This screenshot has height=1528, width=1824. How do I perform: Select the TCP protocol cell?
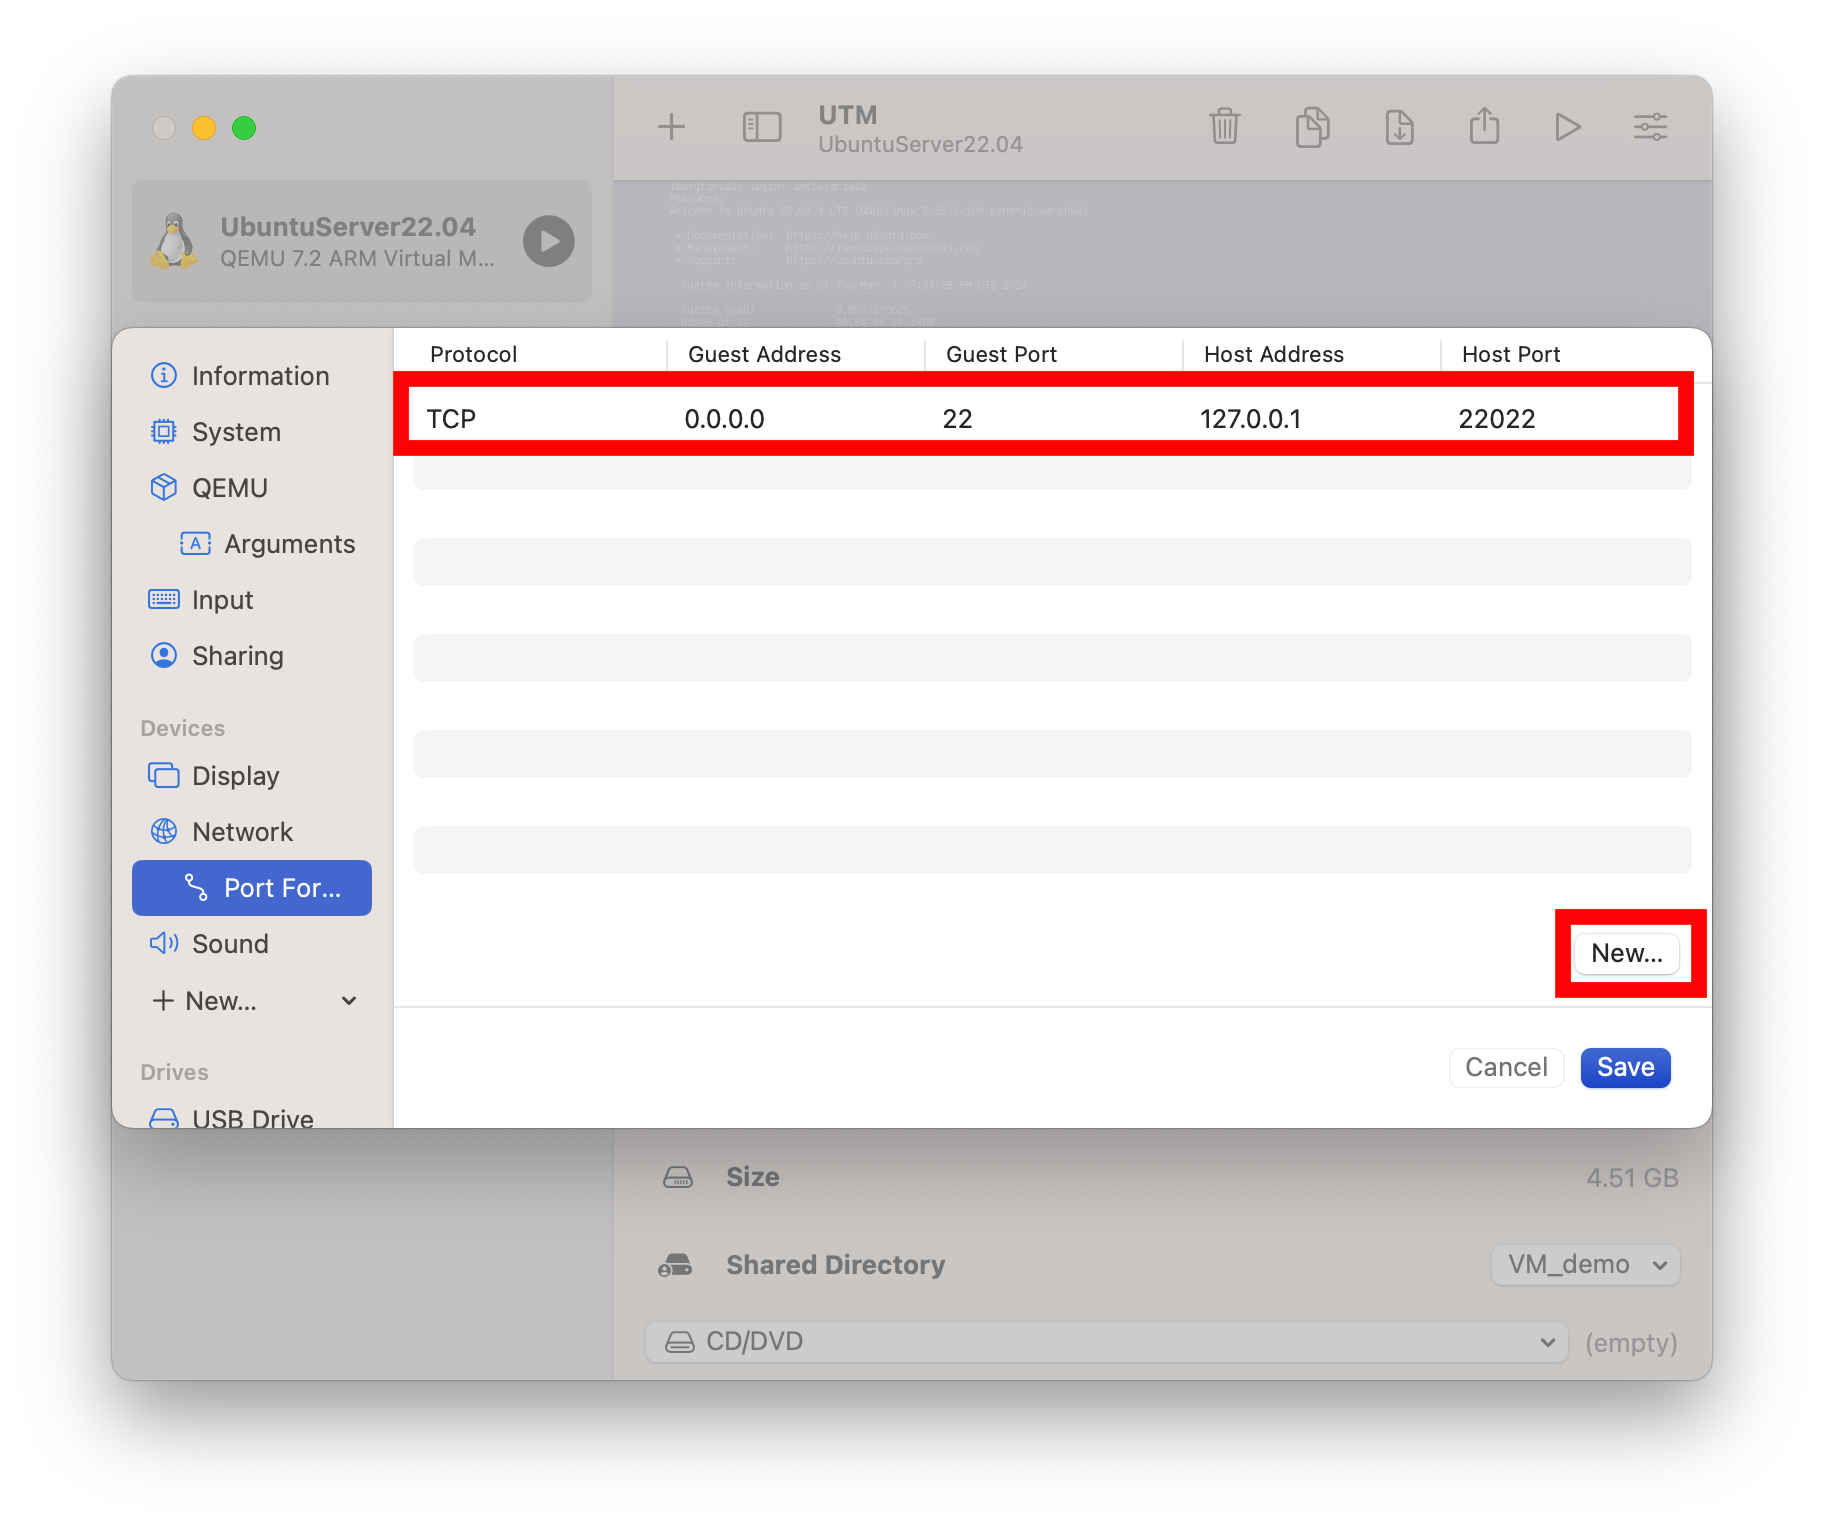coord(451,419)
